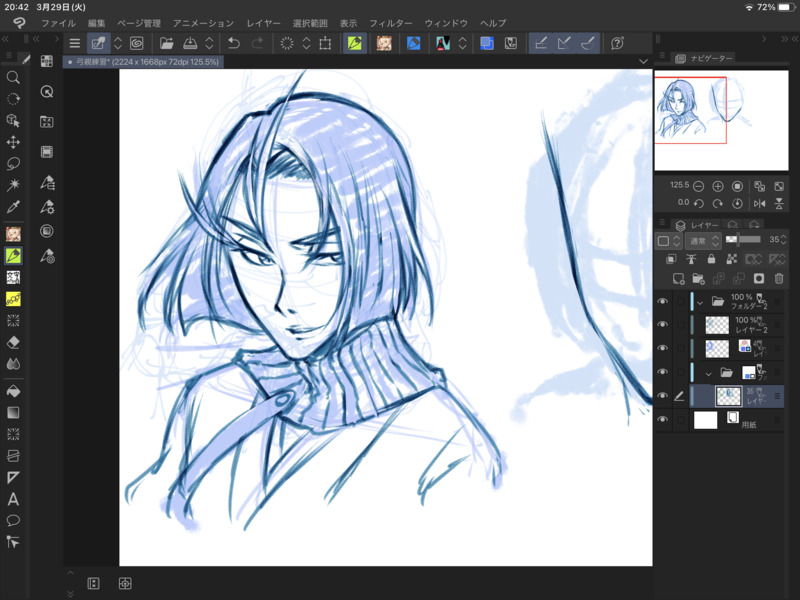Select the Blend tool
Image resolution: width=800 pixels, height=600 pixels.
pos(13,364)
